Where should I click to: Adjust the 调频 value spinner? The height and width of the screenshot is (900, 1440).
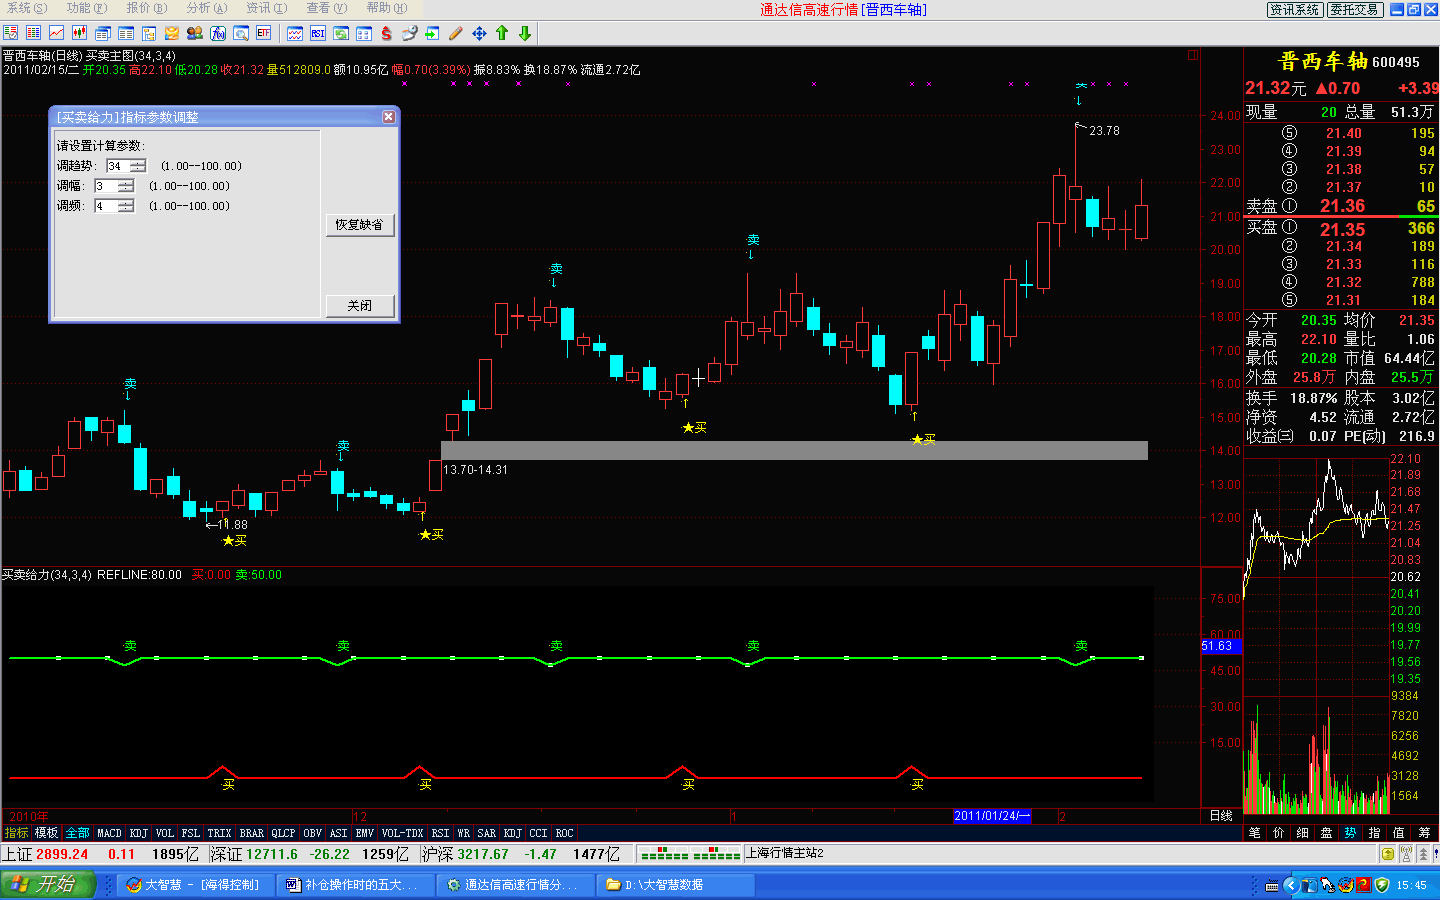click(126, 206)
